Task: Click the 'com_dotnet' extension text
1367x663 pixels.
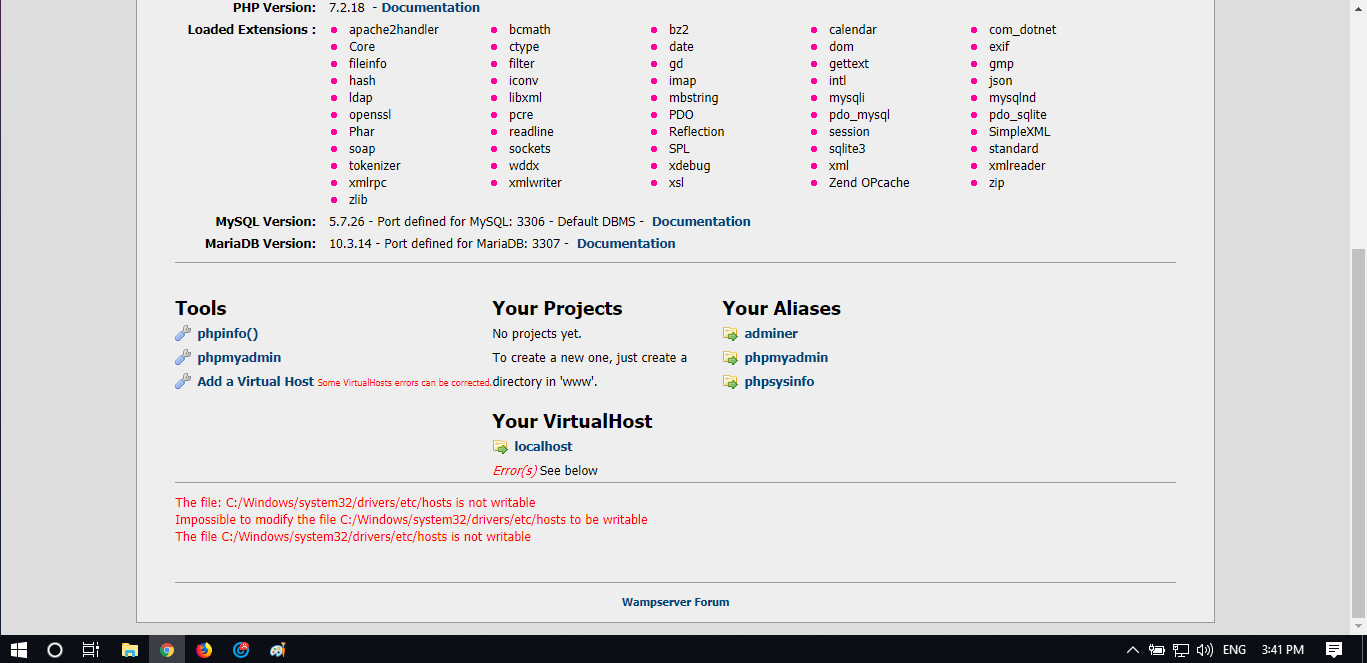Action: coord(1023,30)
